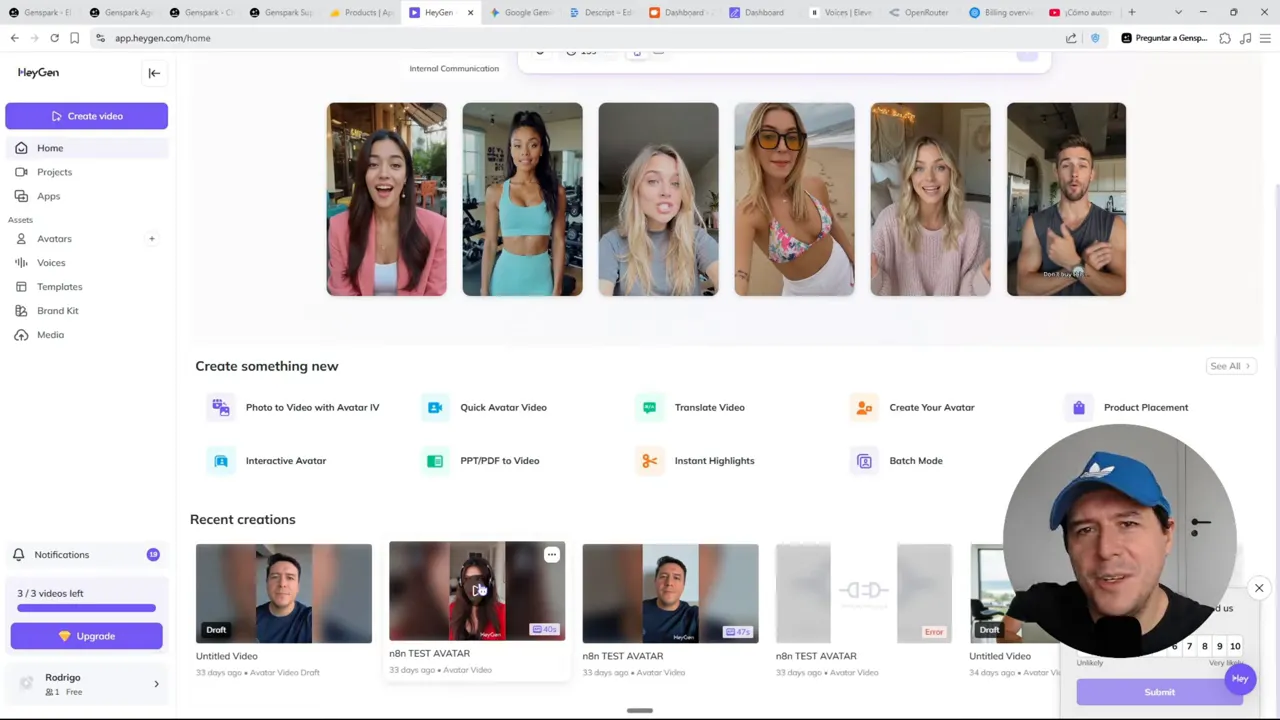Click the Create video button
1280x720 pixels.
tap(86, 116)
